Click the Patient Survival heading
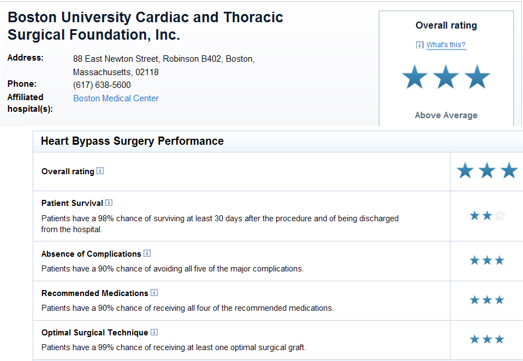 pos(72,203)
